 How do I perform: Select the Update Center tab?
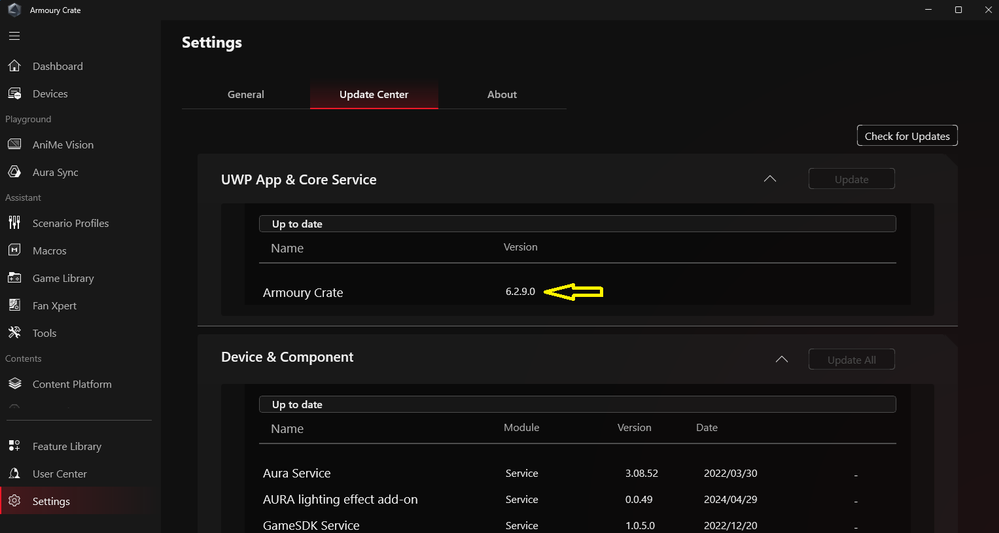coord(374,94)
